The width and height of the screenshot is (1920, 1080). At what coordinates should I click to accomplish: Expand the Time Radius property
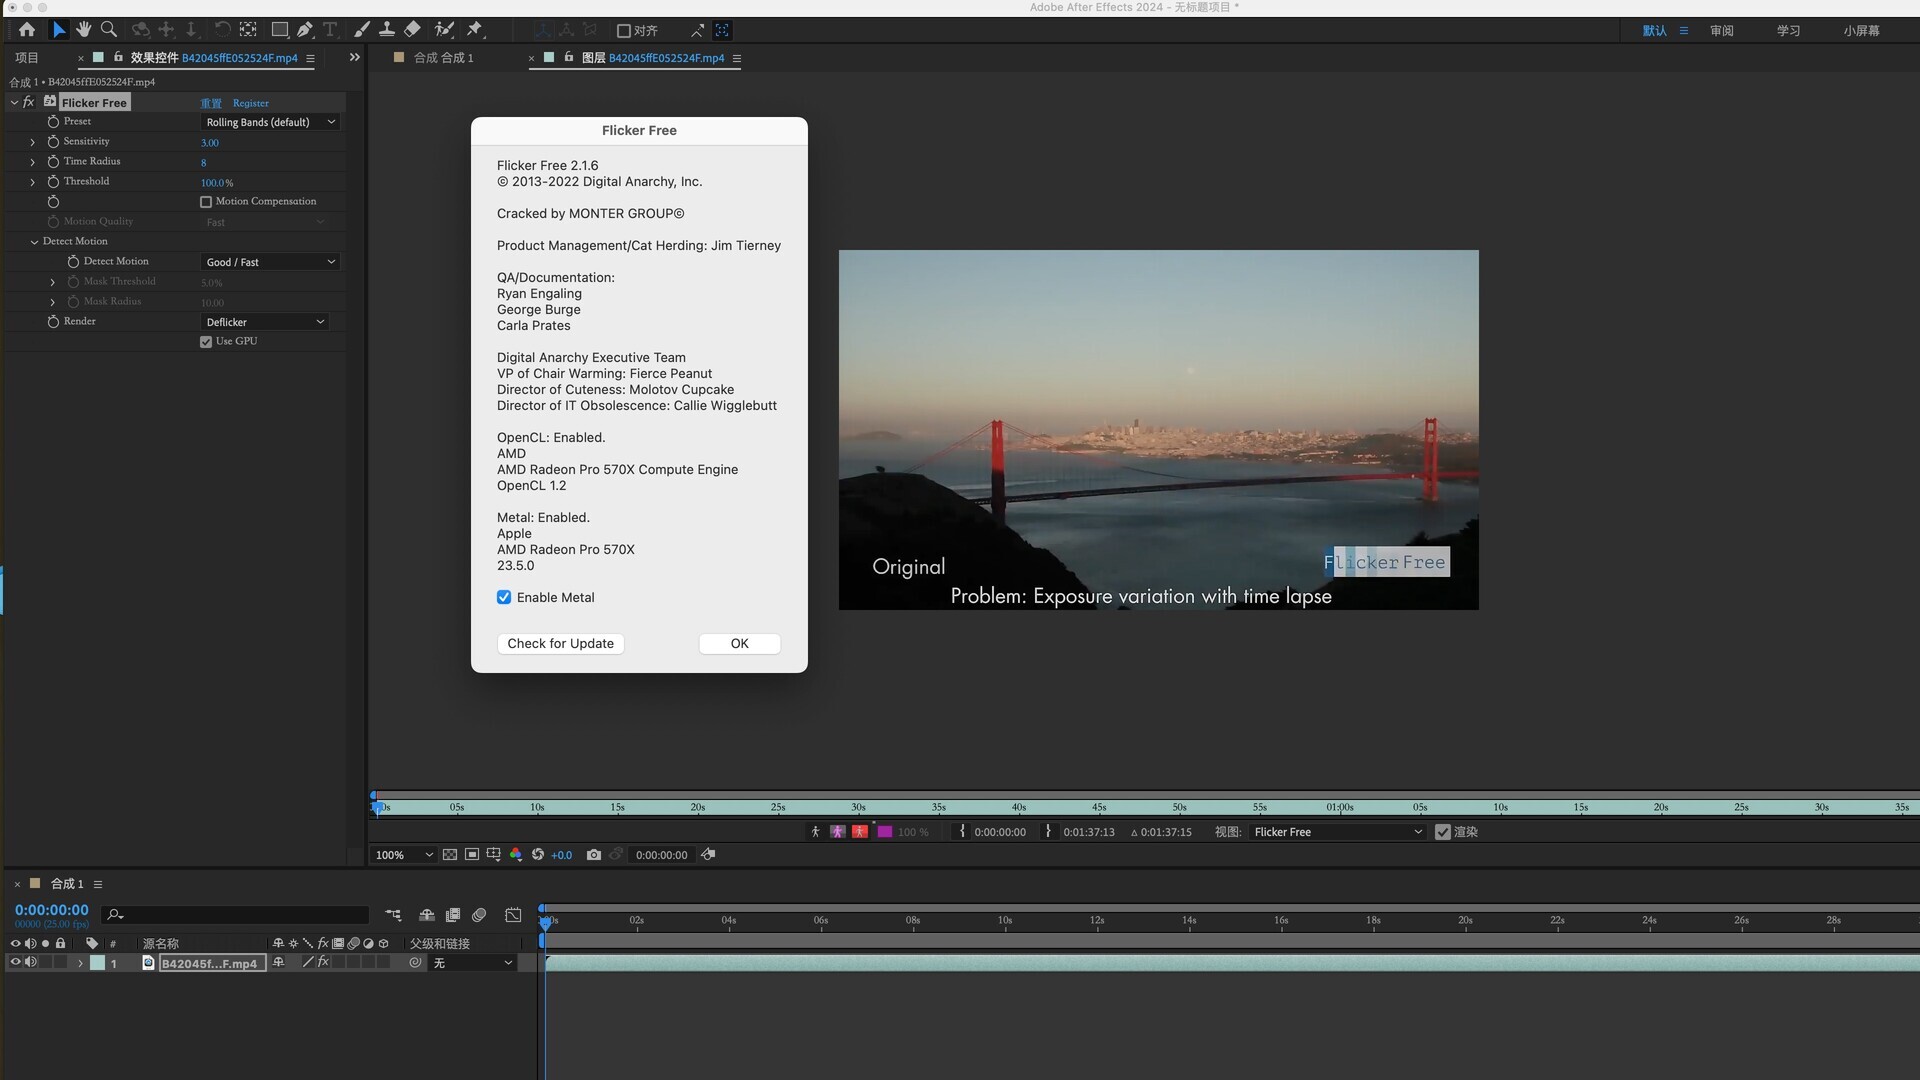click(x=32, y=162)
